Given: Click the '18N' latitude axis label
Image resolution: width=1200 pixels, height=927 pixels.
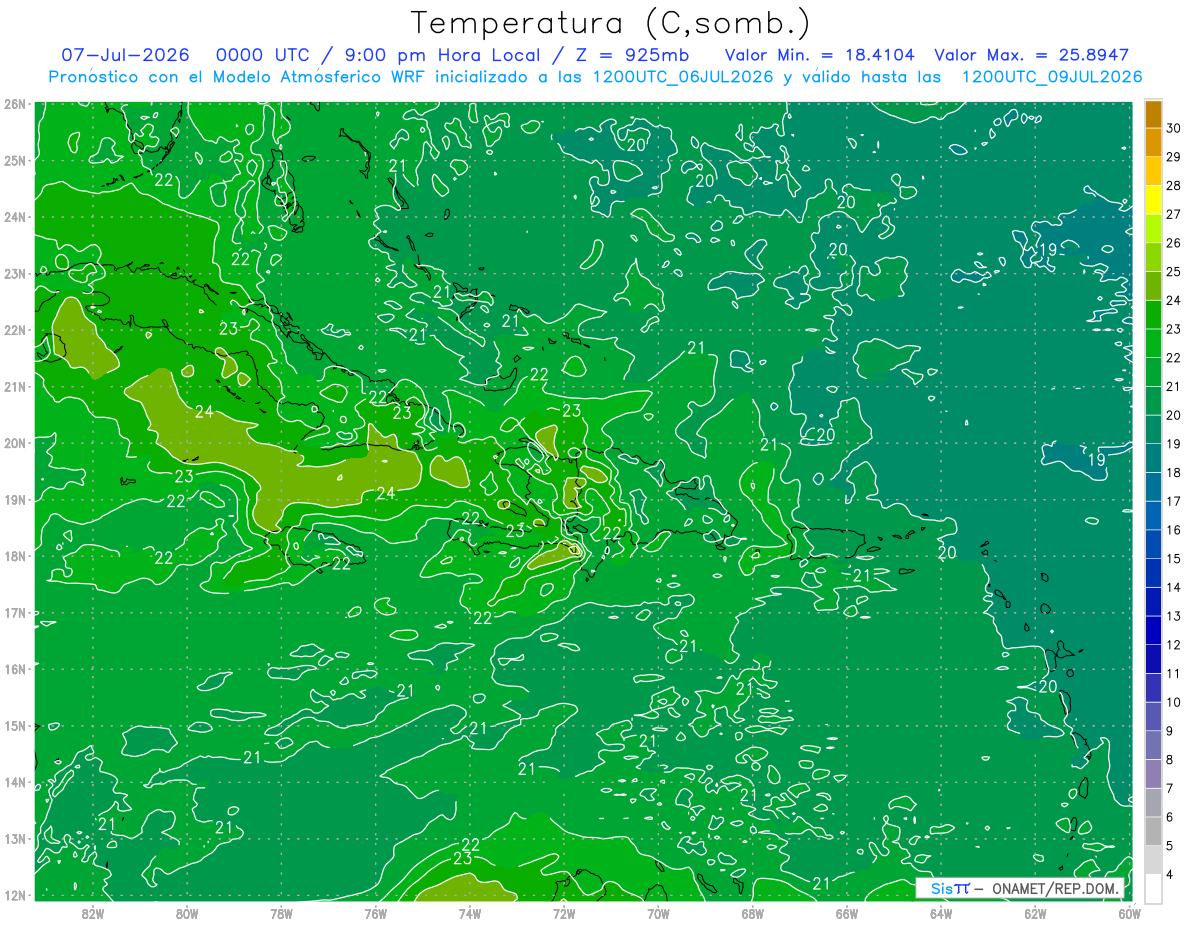Looking at the screenshot, I should 14,556.
